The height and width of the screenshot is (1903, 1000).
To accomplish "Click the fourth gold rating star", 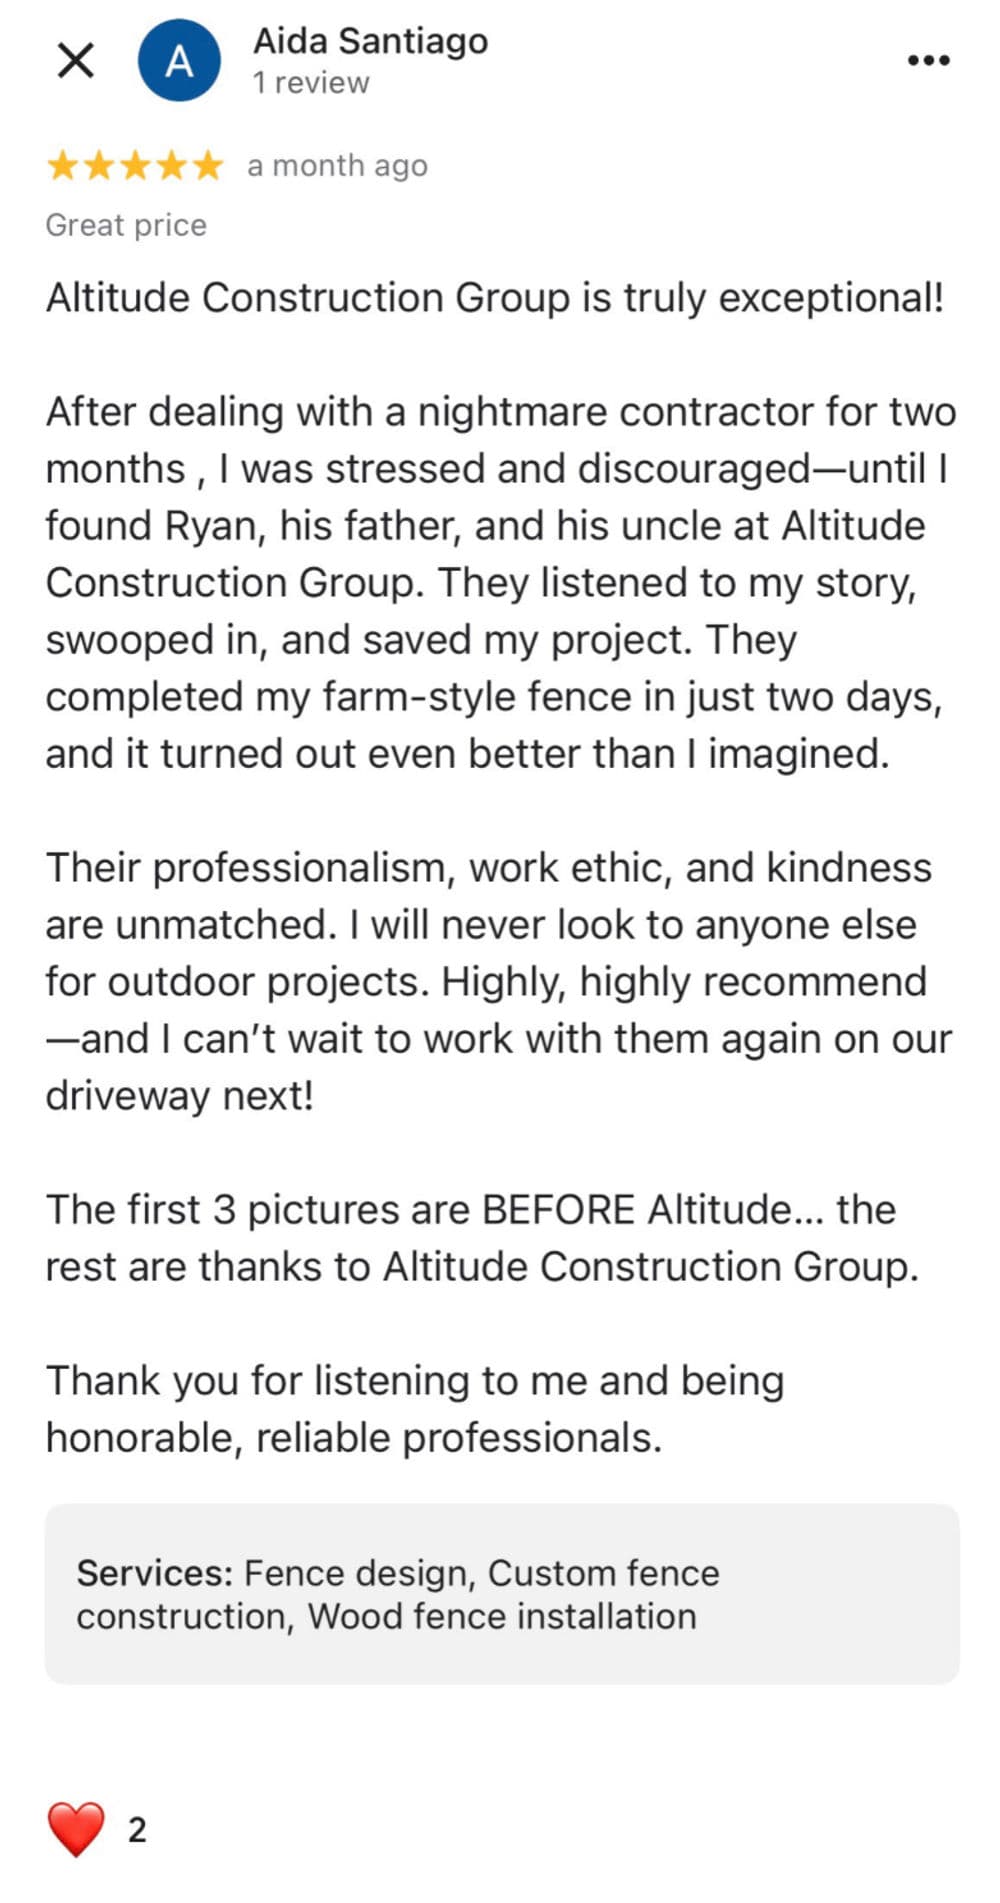I will tap(172, 165).
